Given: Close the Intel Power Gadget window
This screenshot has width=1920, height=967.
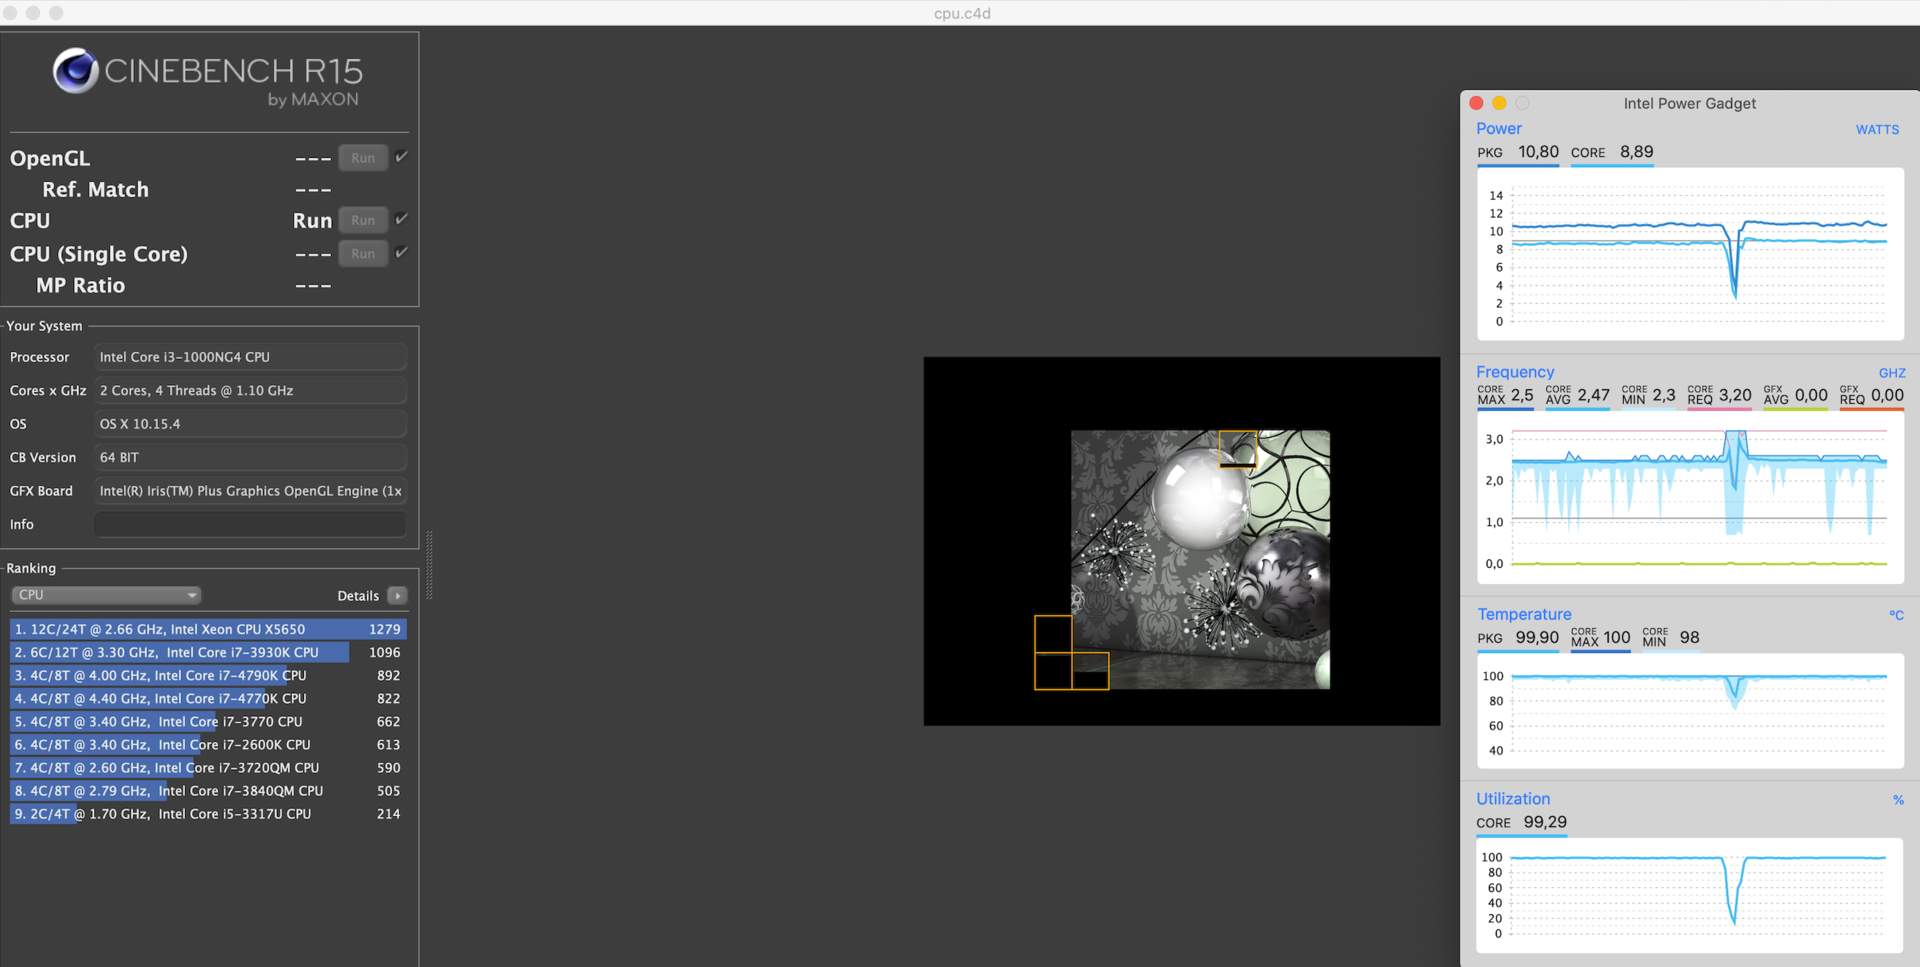Looking at the screenshot, I should click(x=1476, y=103).
